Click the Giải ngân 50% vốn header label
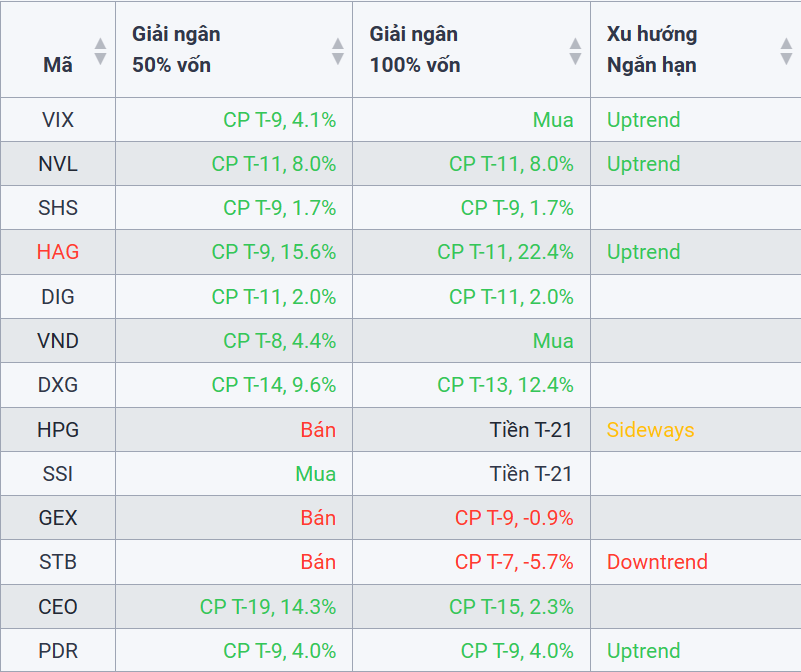Image resolution: width=801 pixels, height=672 pixels. [176, 49]
